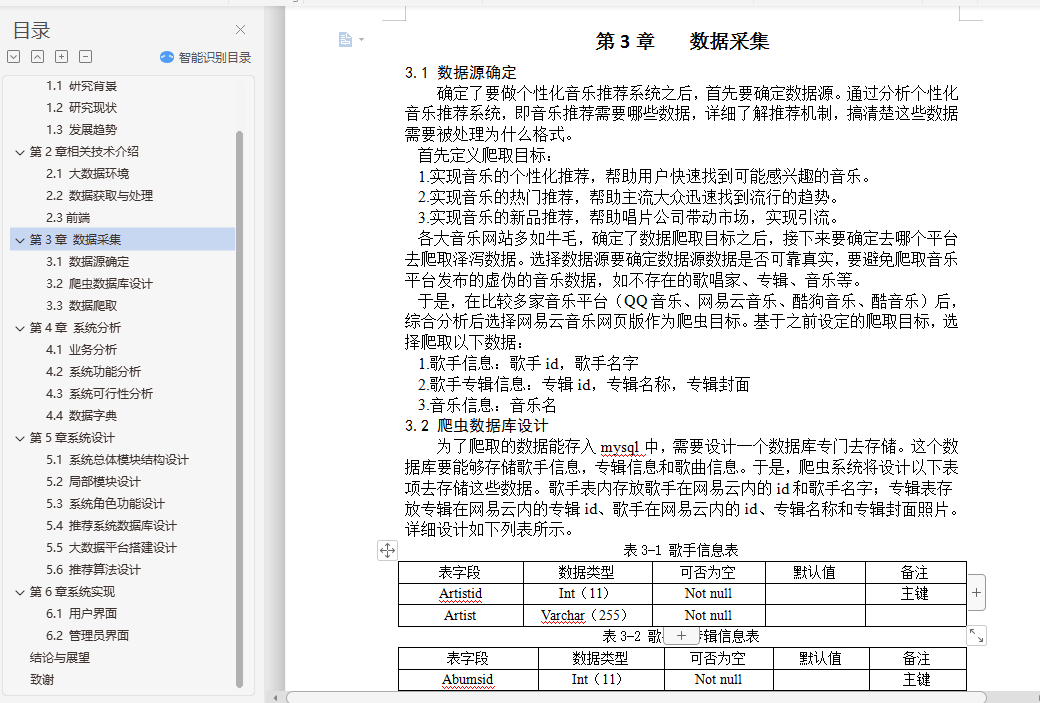Navigate to 4.3 系统可行性分析
The width and height of the screenshot is (1040, 703).
click(99, 393)
